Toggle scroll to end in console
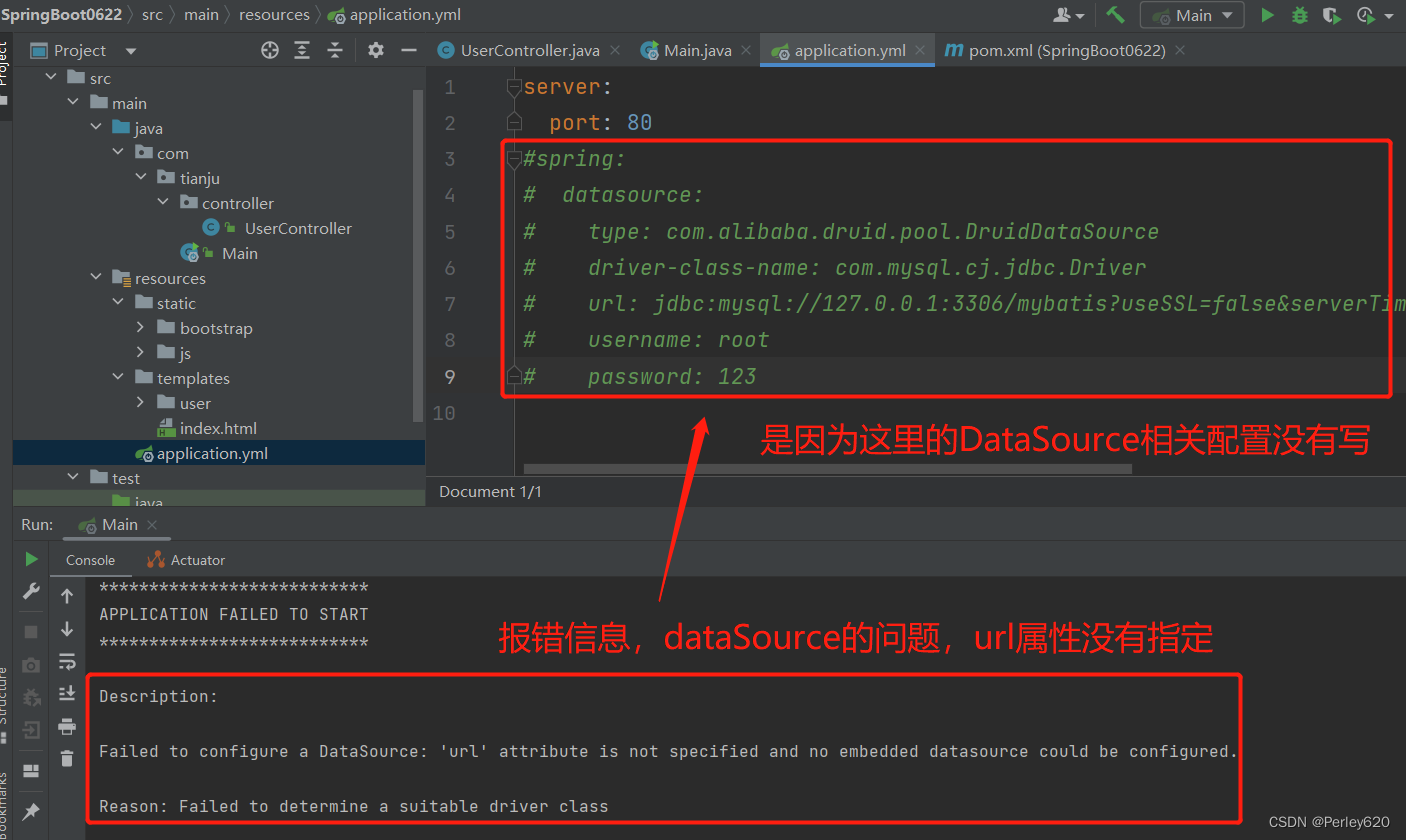Screen dimensions: 1406x840 tap(67, 693)
